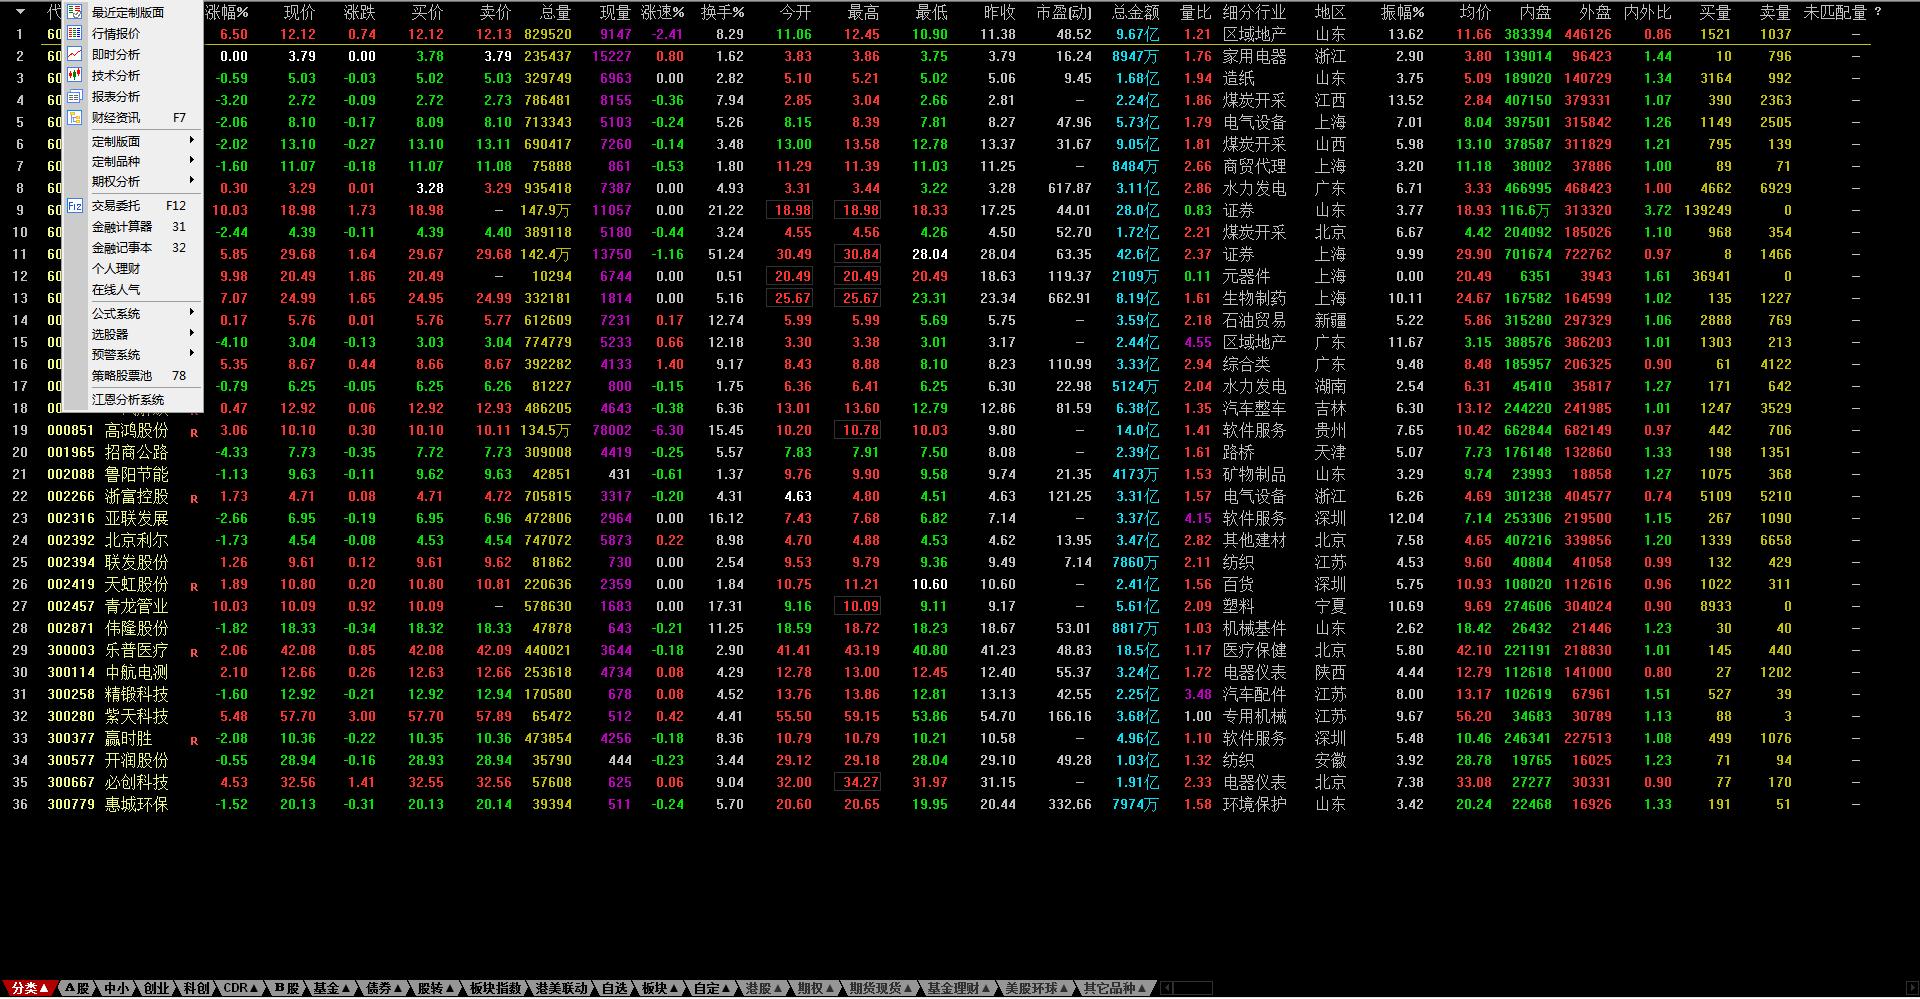Image resolution: width=1920 pixels, height=999 pixels.
Task: Open the top-left table dropdown arrow
Action: click(20, 12)
